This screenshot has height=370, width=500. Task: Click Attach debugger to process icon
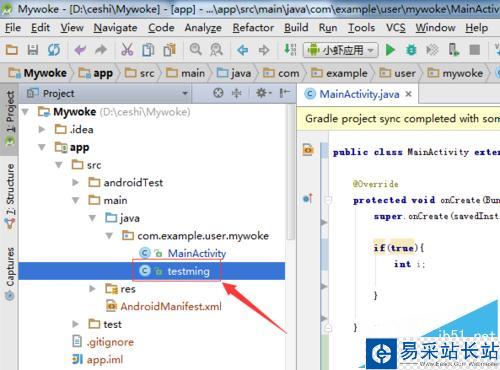(x=453, y=50)
